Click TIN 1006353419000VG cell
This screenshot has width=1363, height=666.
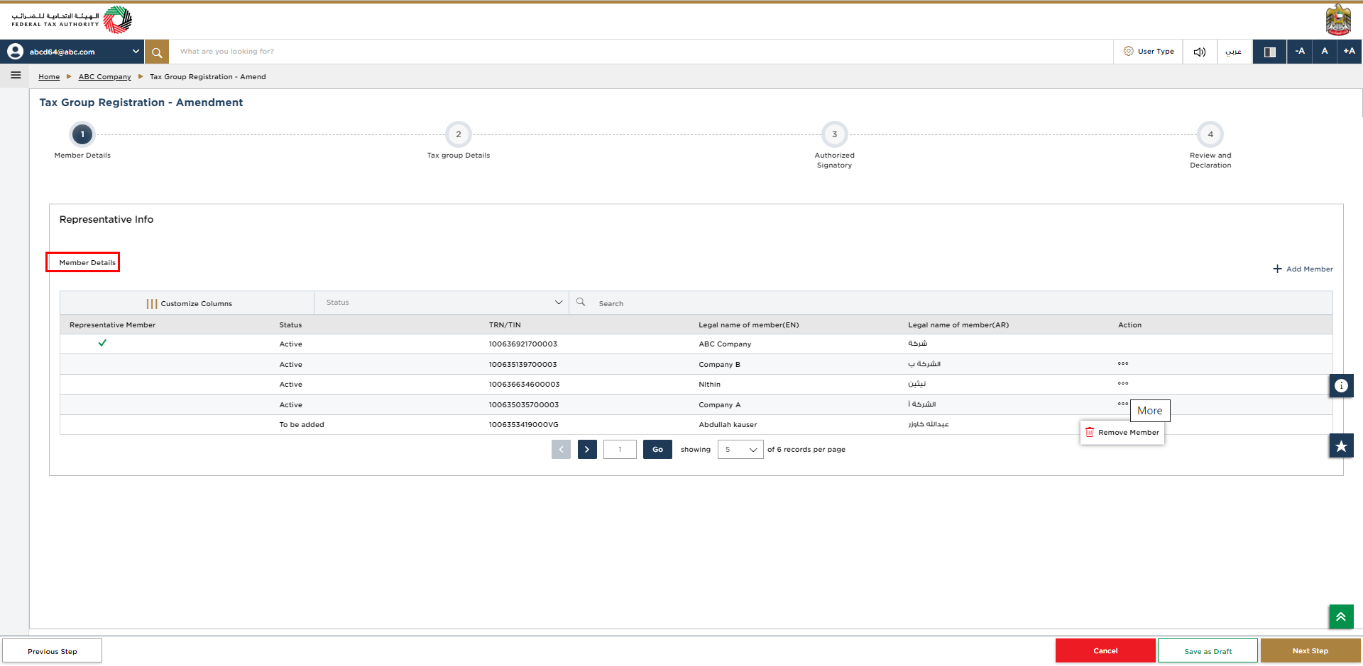click(x=524, y=424)
